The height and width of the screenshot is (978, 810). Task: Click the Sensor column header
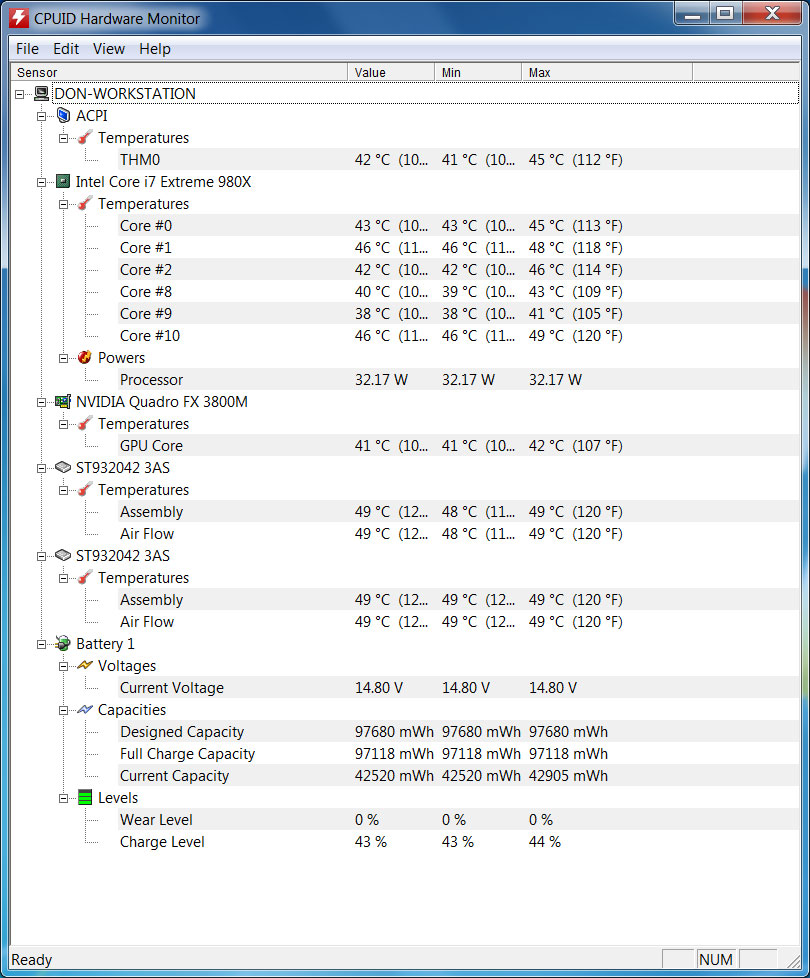tap(180, 73)
